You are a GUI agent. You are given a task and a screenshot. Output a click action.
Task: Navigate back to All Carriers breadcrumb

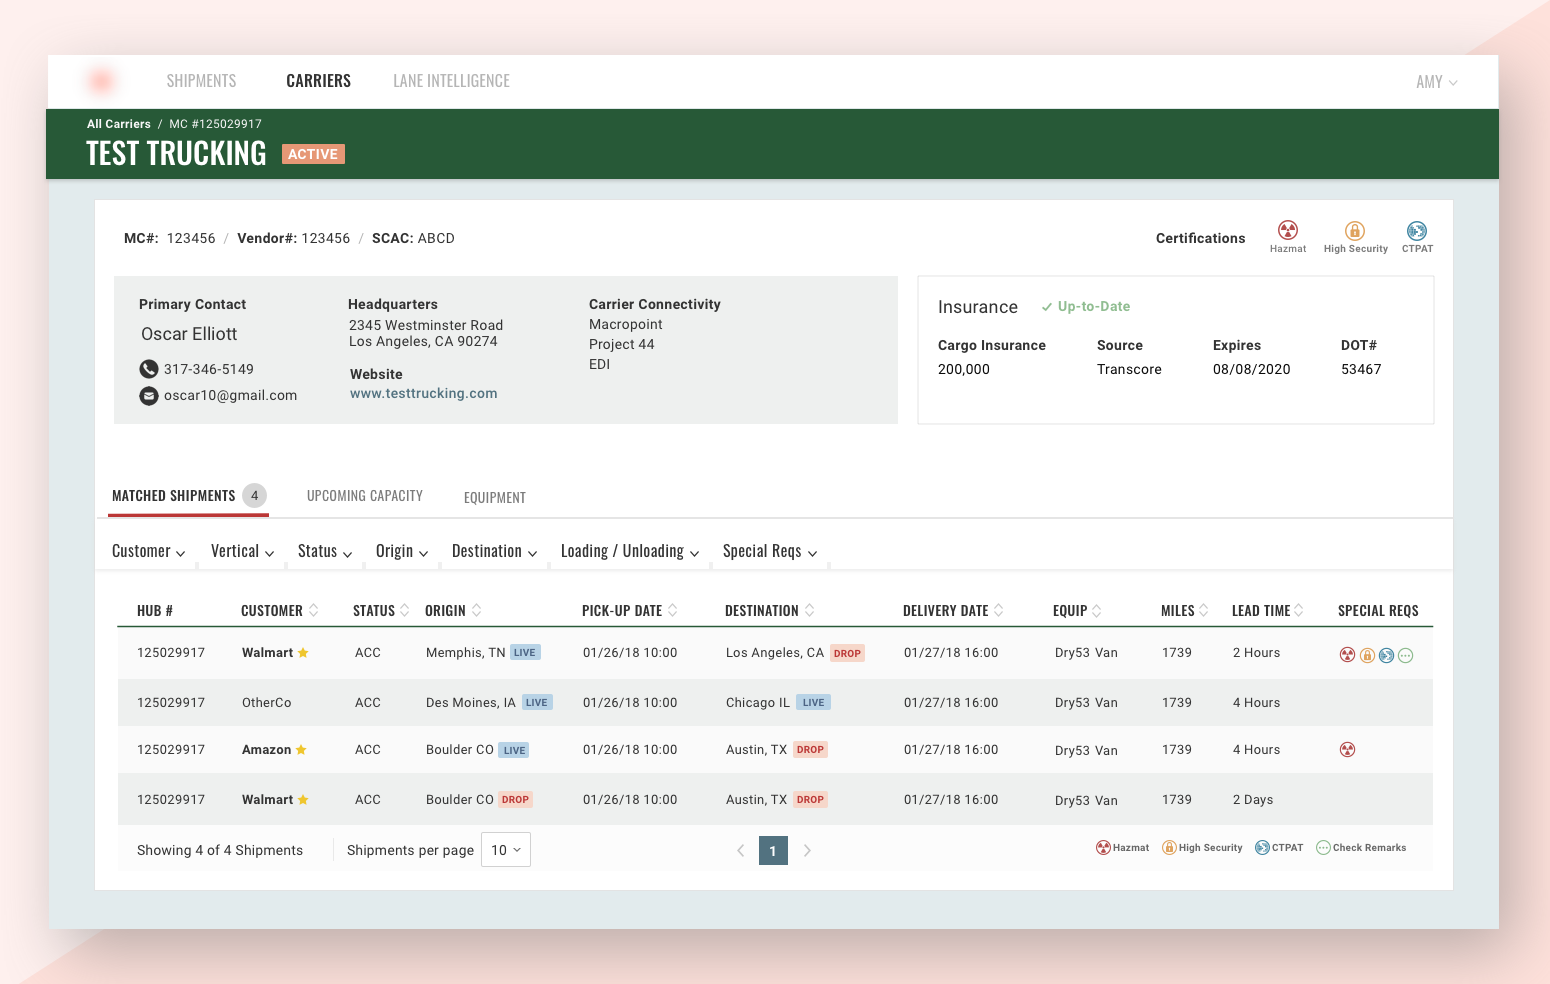coord(118,124)
